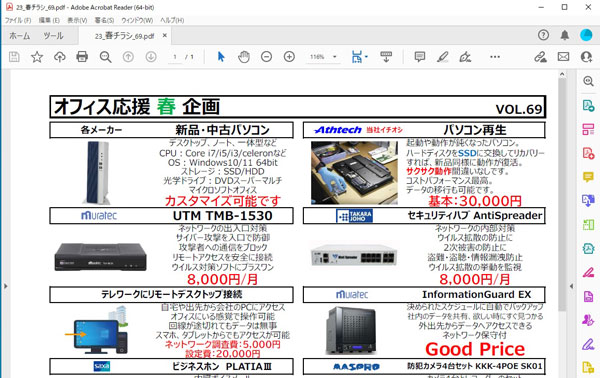Go to previous page arrow
Viewport: 600px width, 378px height.
pyautogui.click(x=128, y=57)
